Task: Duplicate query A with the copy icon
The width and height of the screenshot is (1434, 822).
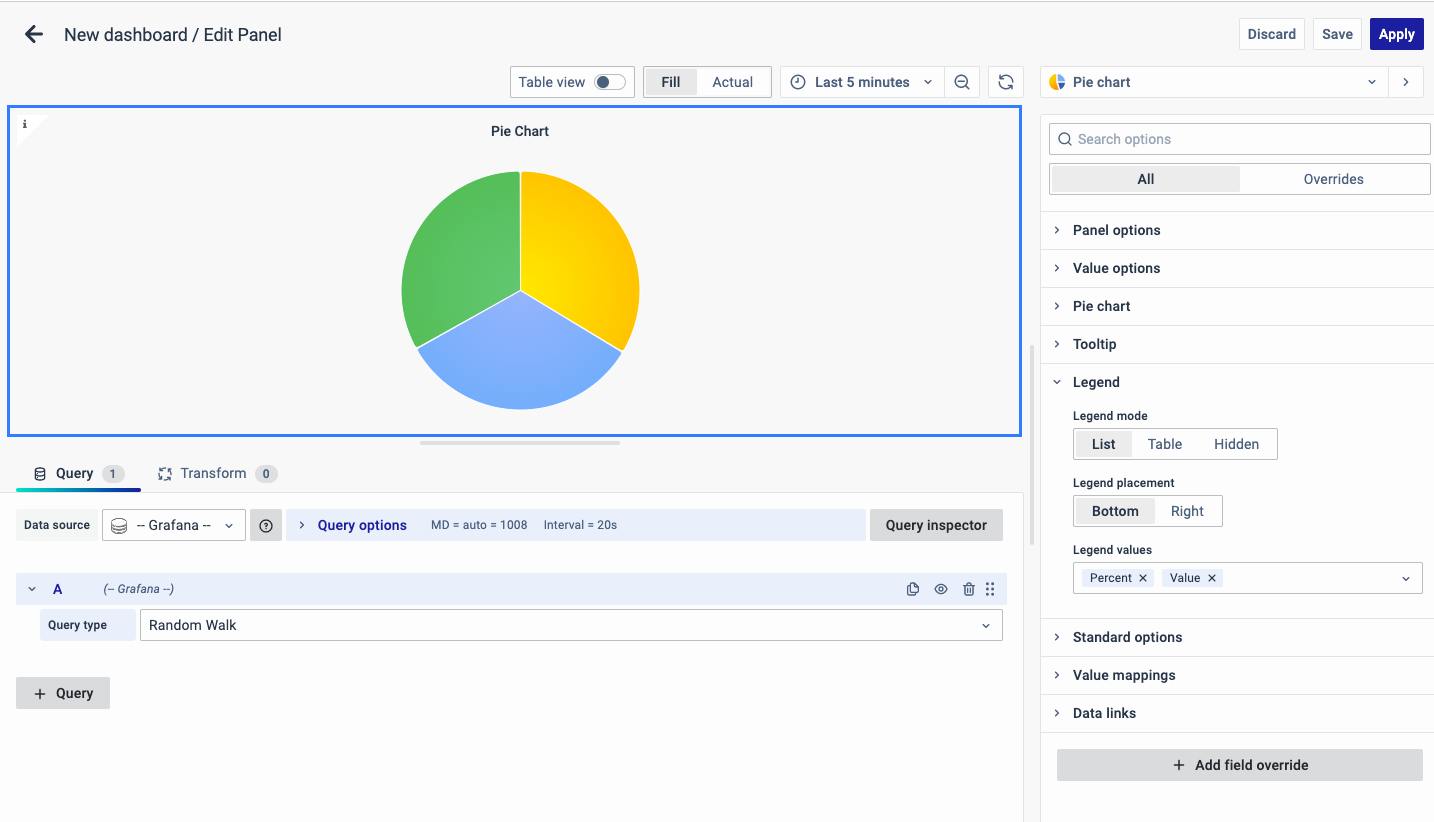Action: 912,589
